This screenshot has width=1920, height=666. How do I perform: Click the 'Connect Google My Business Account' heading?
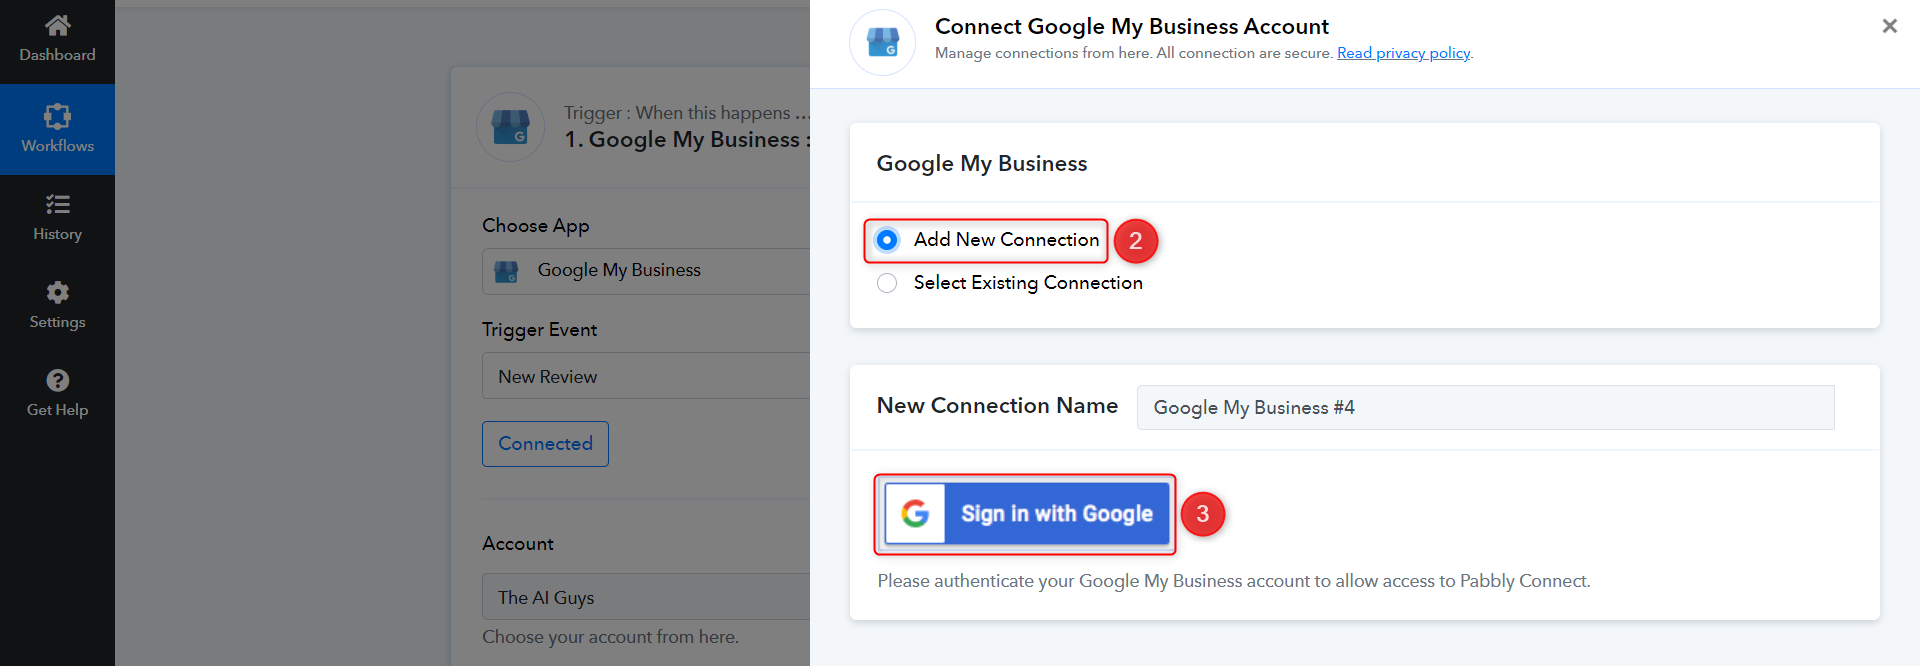pyautogui.click(x=1131, y=26)
